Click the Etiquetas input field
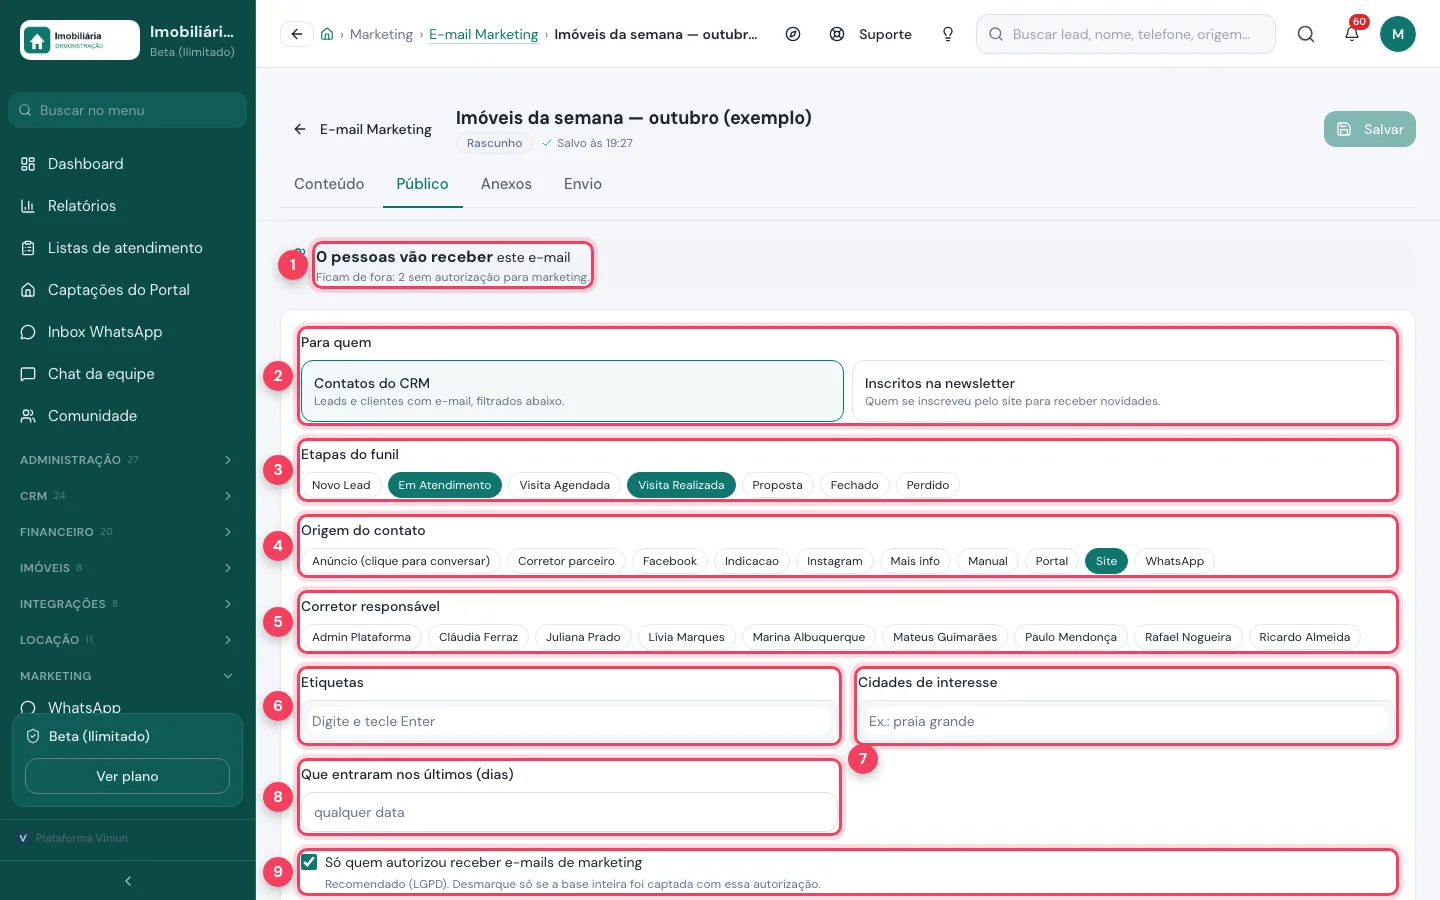The image size is (1440, 900). (568, 721)
